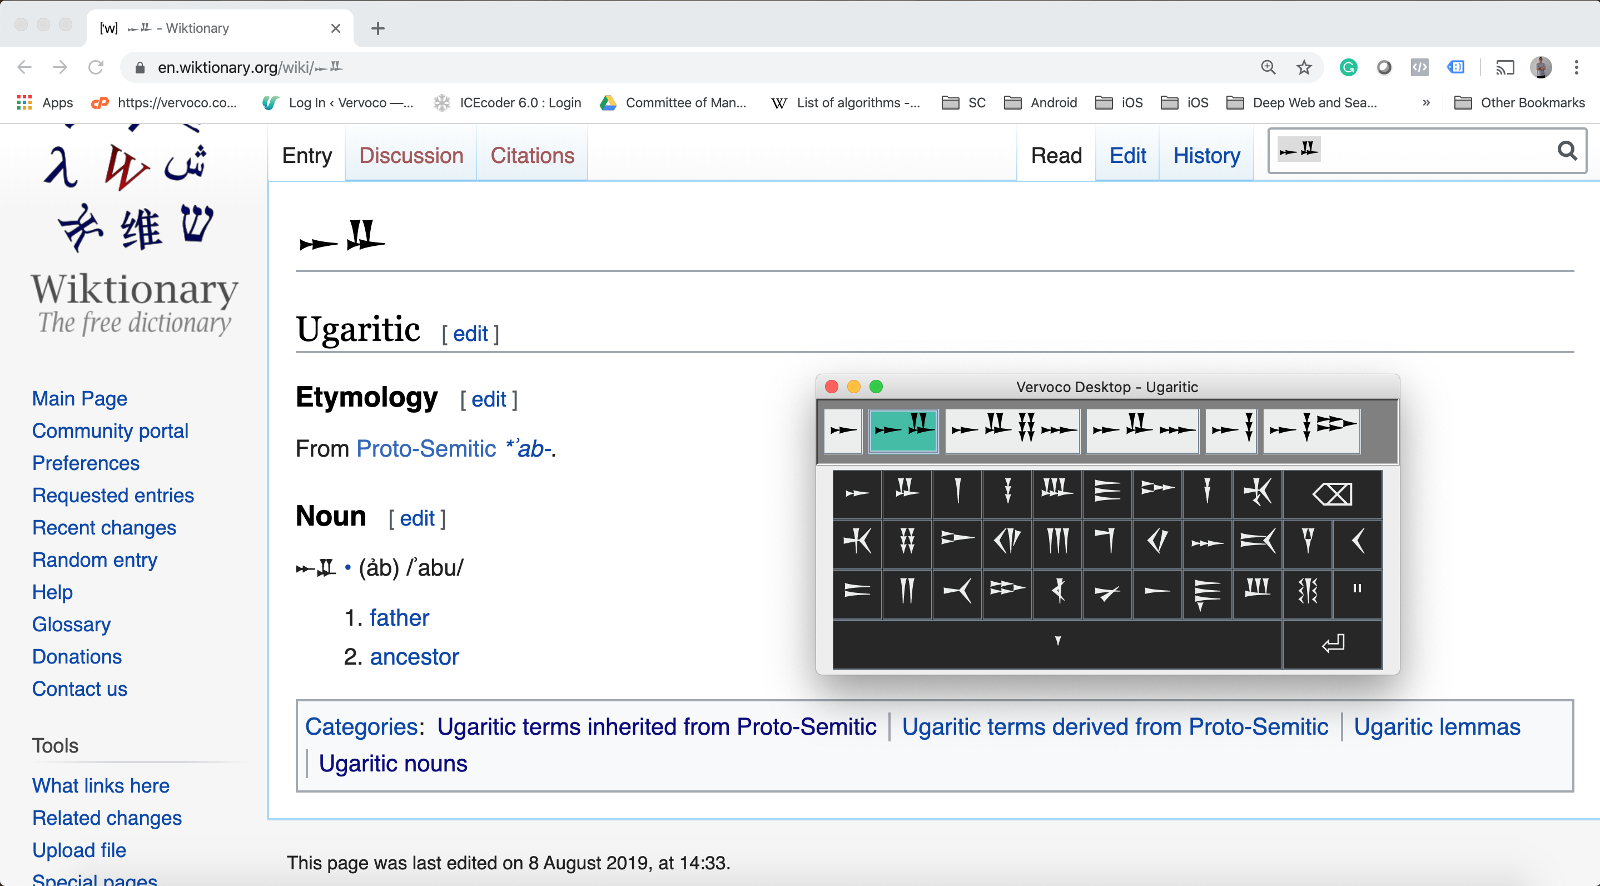
Task: Tap the three-vertical-wedge lamda key
Action: pos(1057,544)
